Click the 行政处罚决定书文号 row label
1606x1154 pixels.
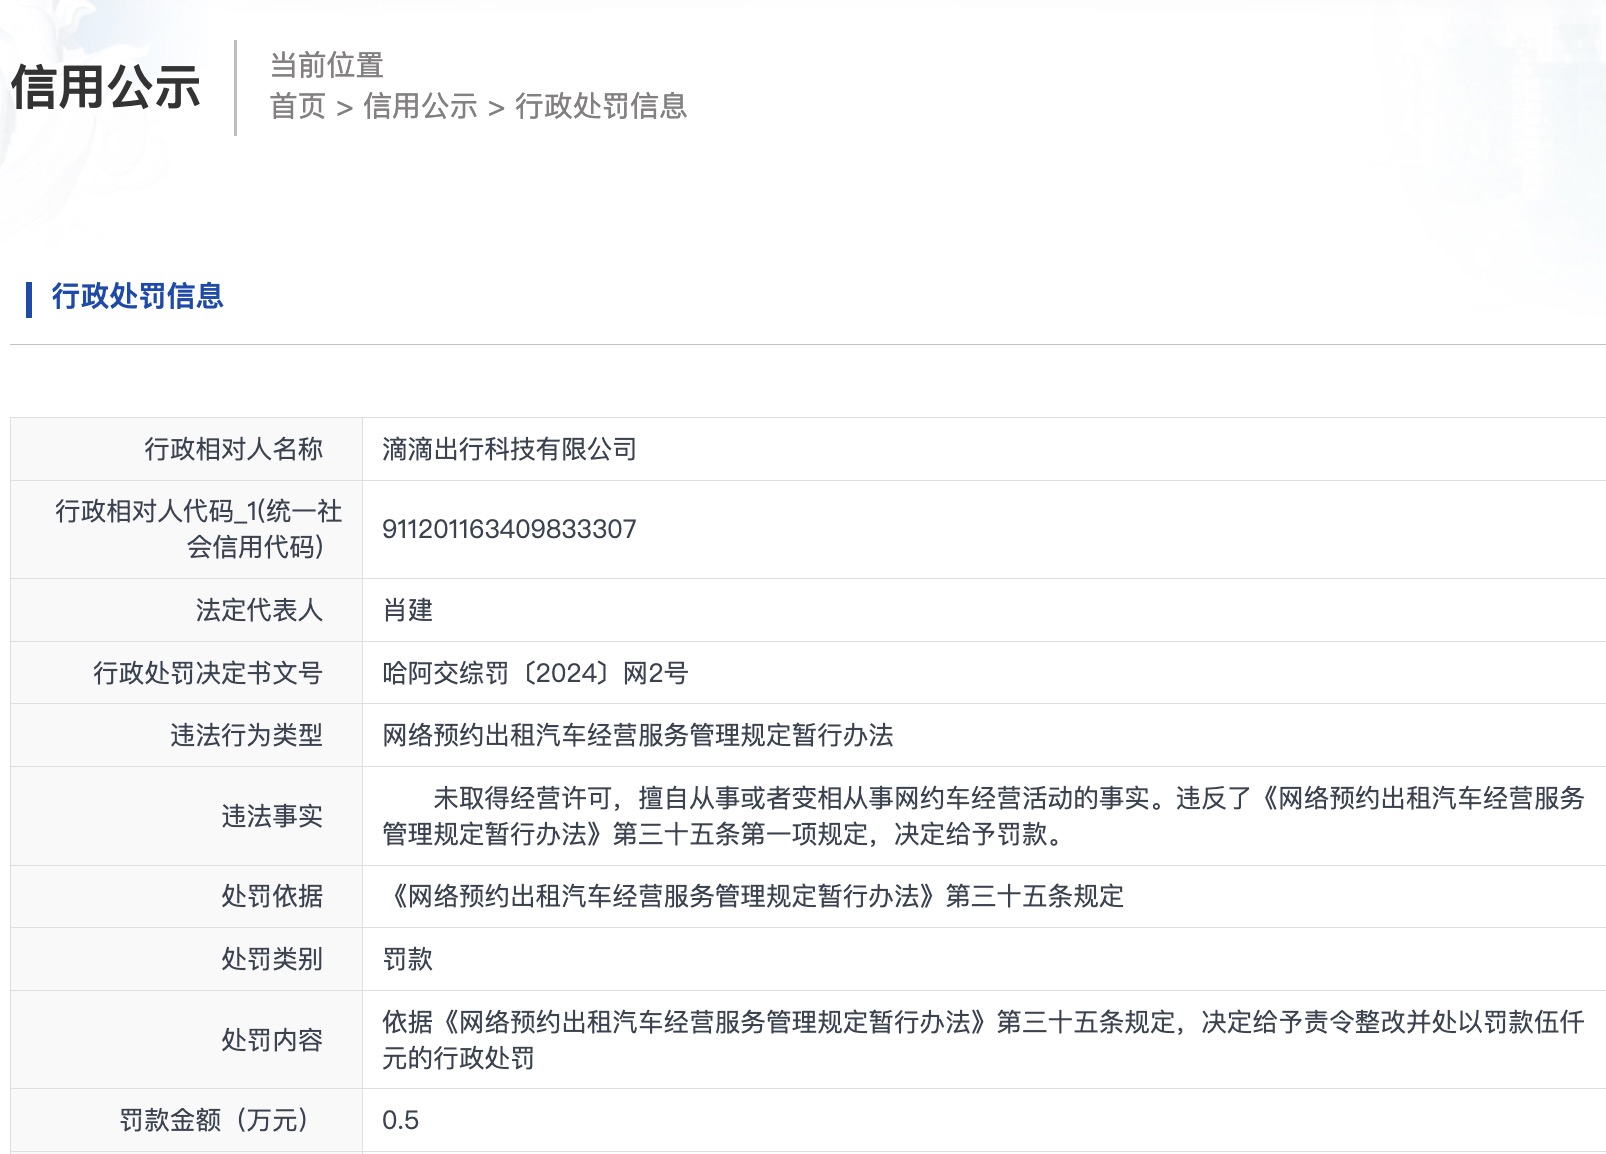coord(208,673)
